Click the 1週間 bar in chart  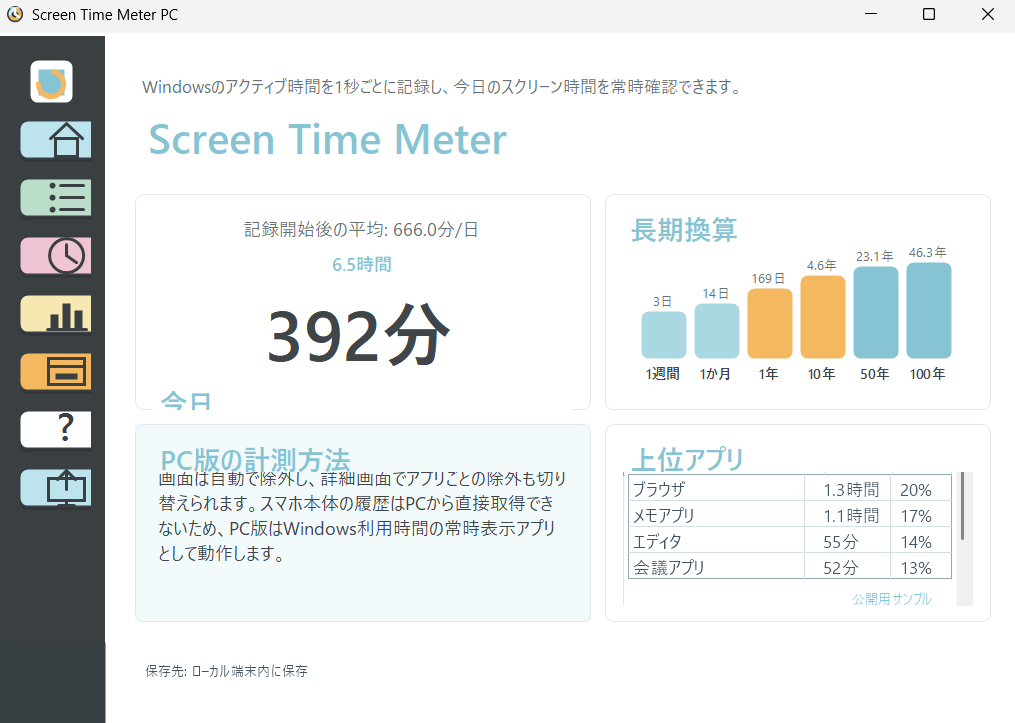(664, 335)
